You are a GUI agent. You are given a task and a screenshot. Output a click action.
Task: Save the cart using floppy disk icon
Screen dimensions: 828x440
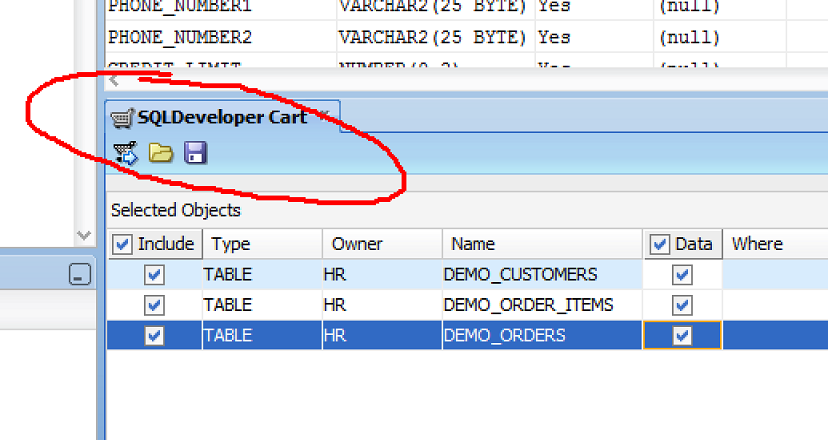(195, 153)
